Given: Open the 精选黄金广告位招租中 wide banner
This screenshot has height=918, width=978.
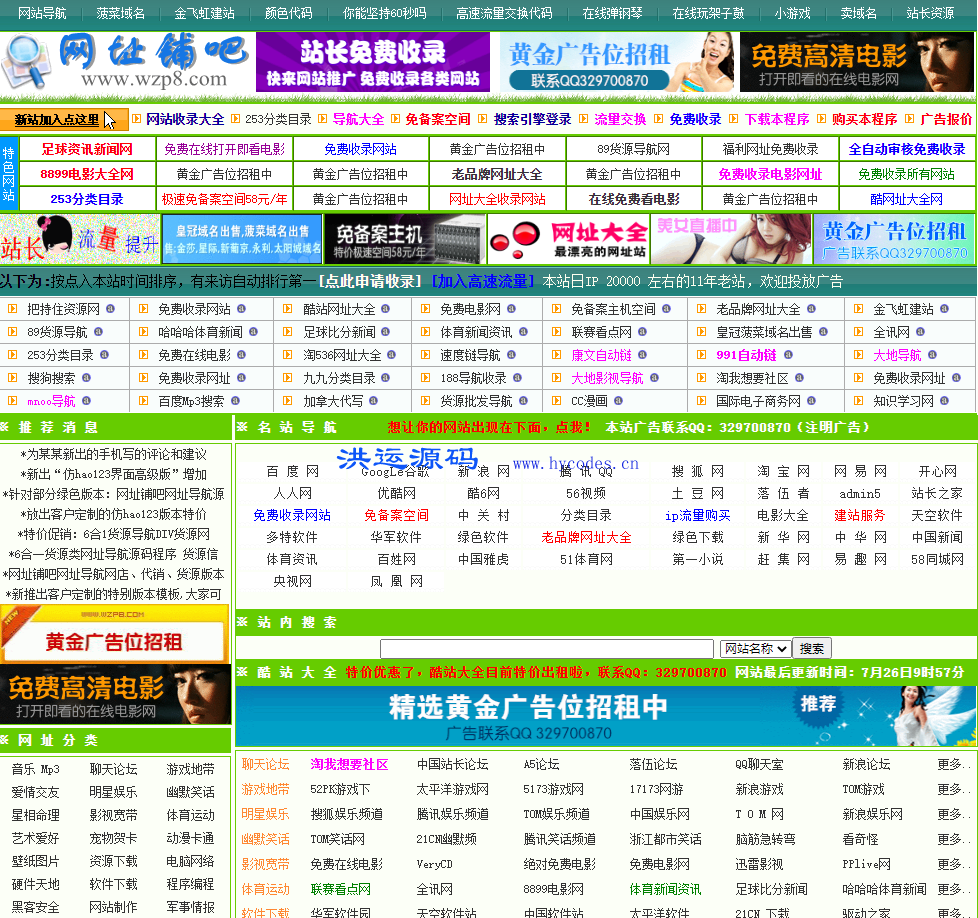Looking at the screenshot, I should [x=606, y=716].
